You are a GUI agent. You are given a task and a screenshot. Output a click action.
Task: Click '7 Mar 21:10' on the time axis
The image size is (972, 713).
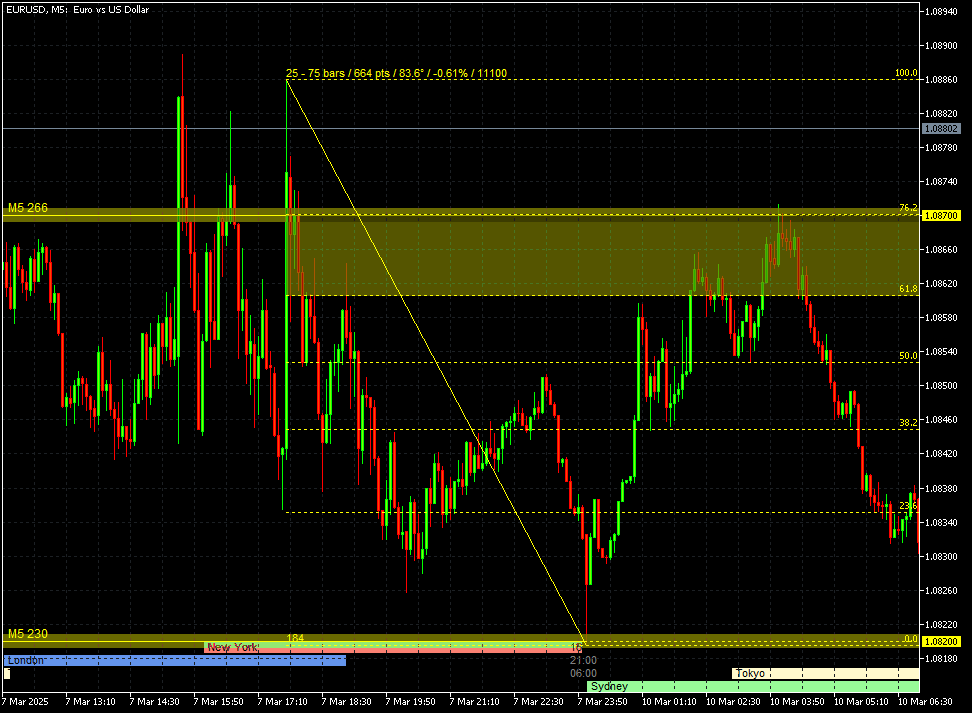click(x=475, y=702)
